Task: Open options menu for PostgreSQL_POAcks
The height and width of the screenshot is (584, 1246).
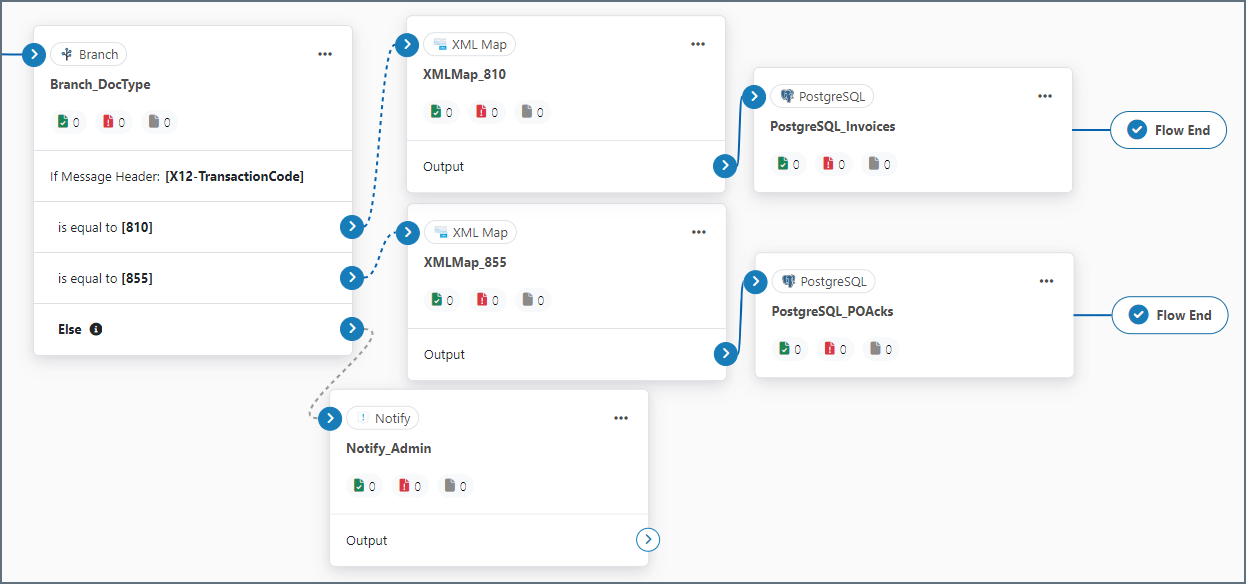Action: pyautogui.click(x=1046, y=281)
